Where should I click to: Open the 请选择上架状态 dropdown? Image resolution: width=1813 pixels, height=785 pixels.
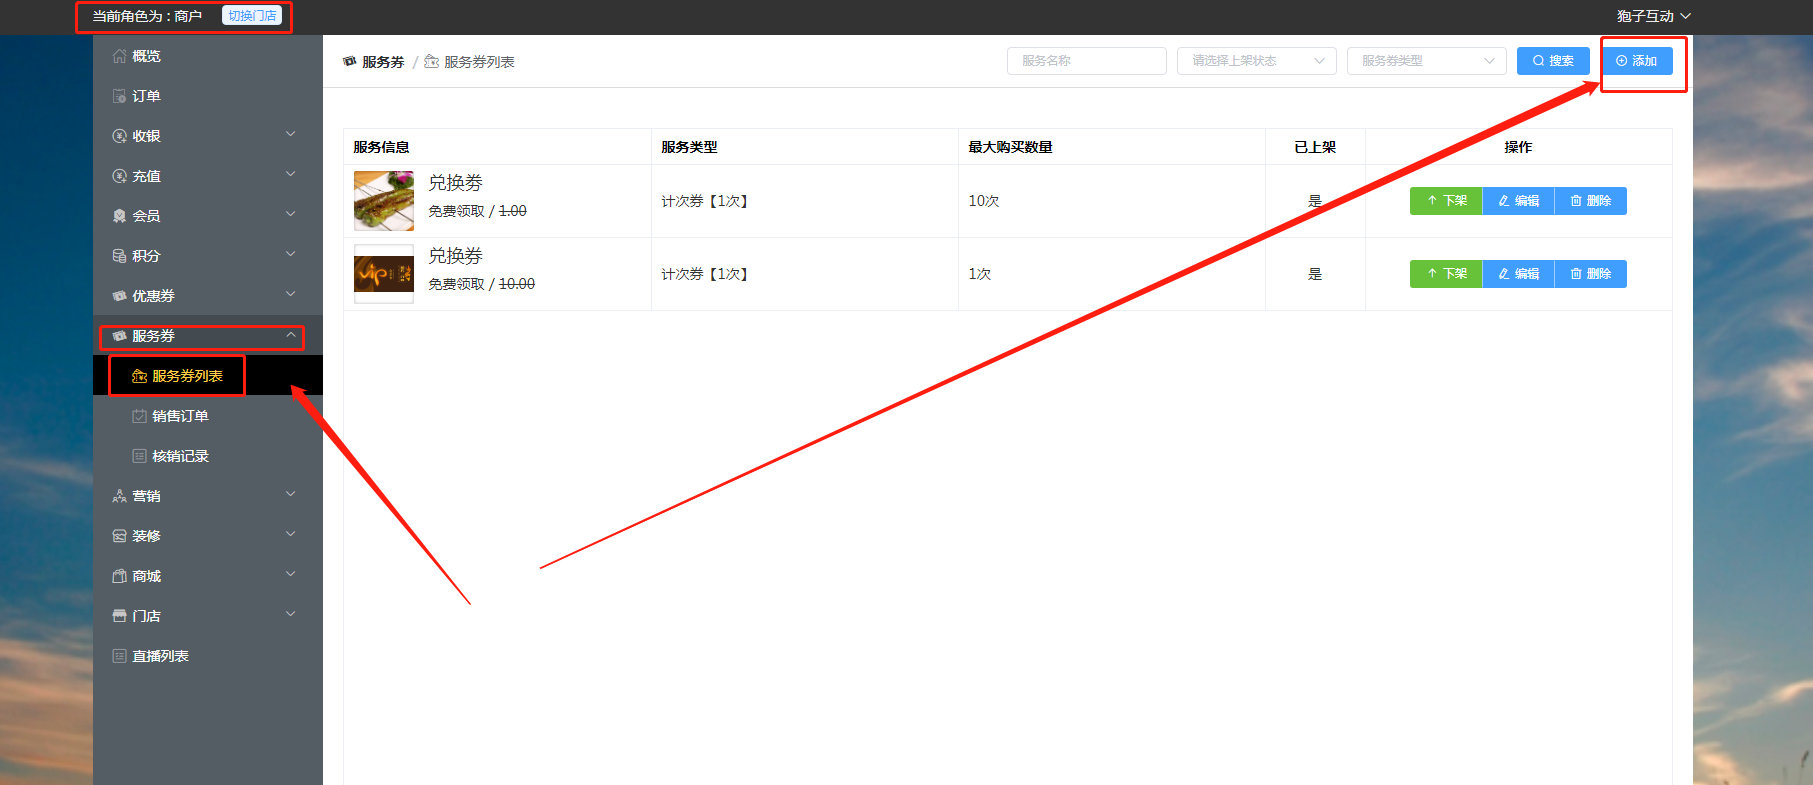click(1257, 61)
